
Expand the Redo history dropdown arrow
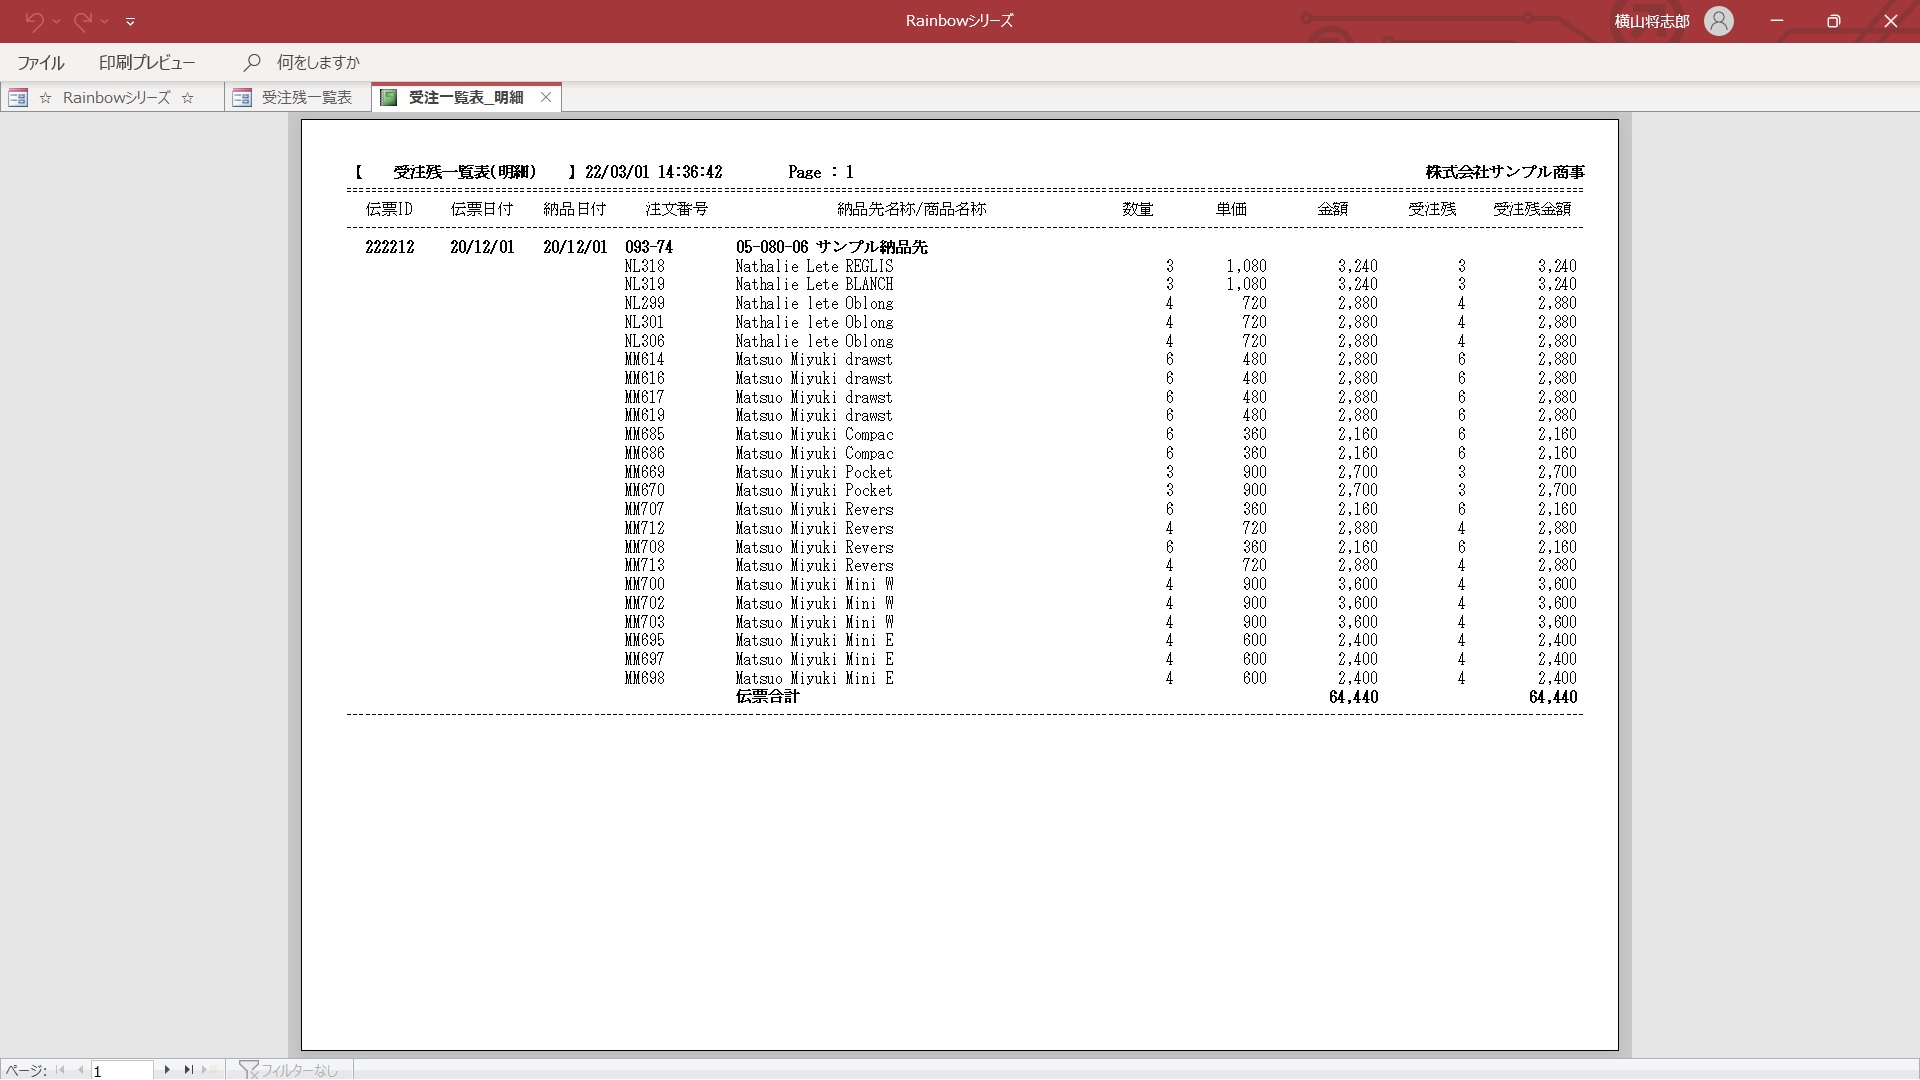point(105,21)
